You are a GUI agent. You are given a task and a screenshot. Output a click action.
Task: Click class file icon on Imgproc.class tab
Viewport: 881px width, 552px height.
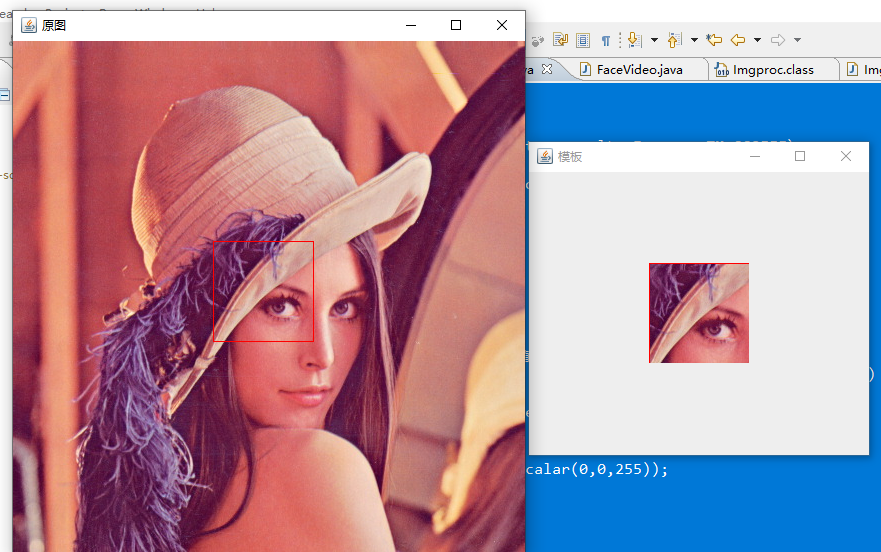(721, 70)
